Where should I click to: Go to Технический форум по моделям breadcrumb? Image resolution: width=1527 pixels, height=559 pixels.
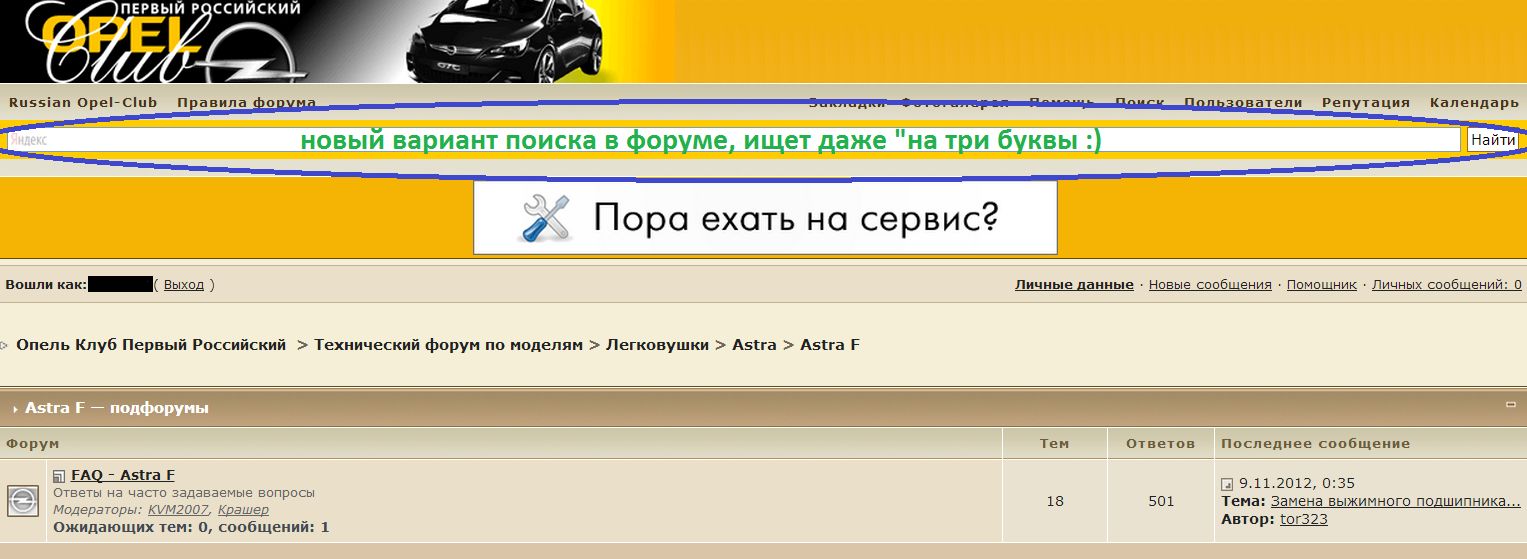[448, 345]
